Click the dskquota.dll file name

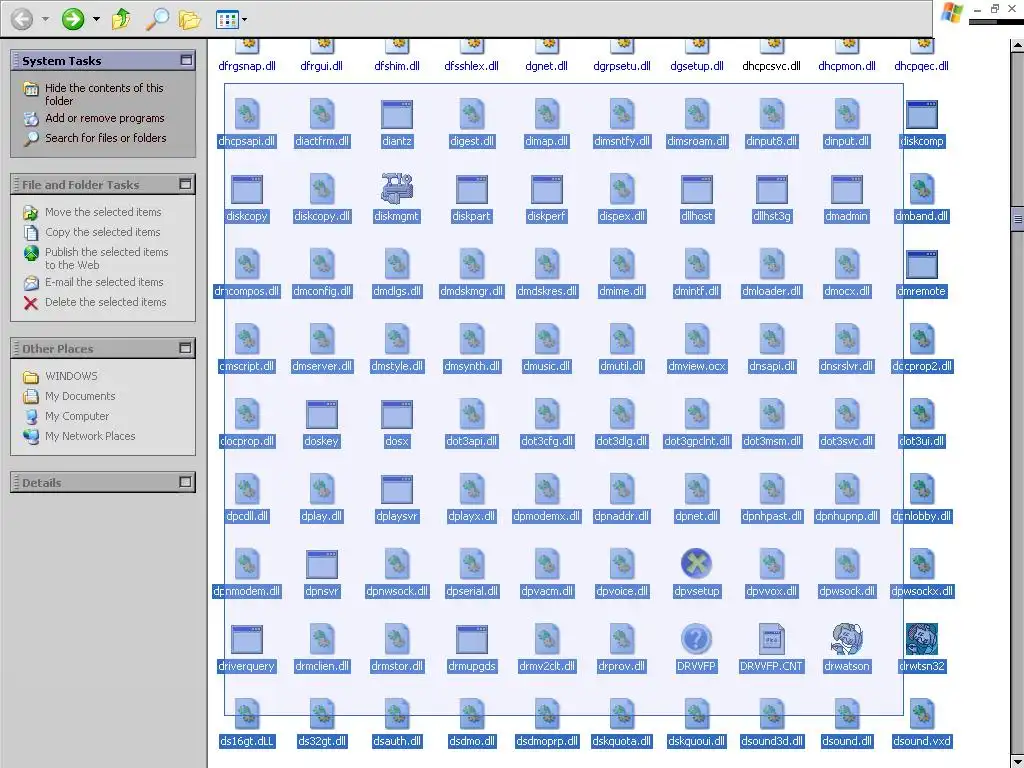(622, 741)
